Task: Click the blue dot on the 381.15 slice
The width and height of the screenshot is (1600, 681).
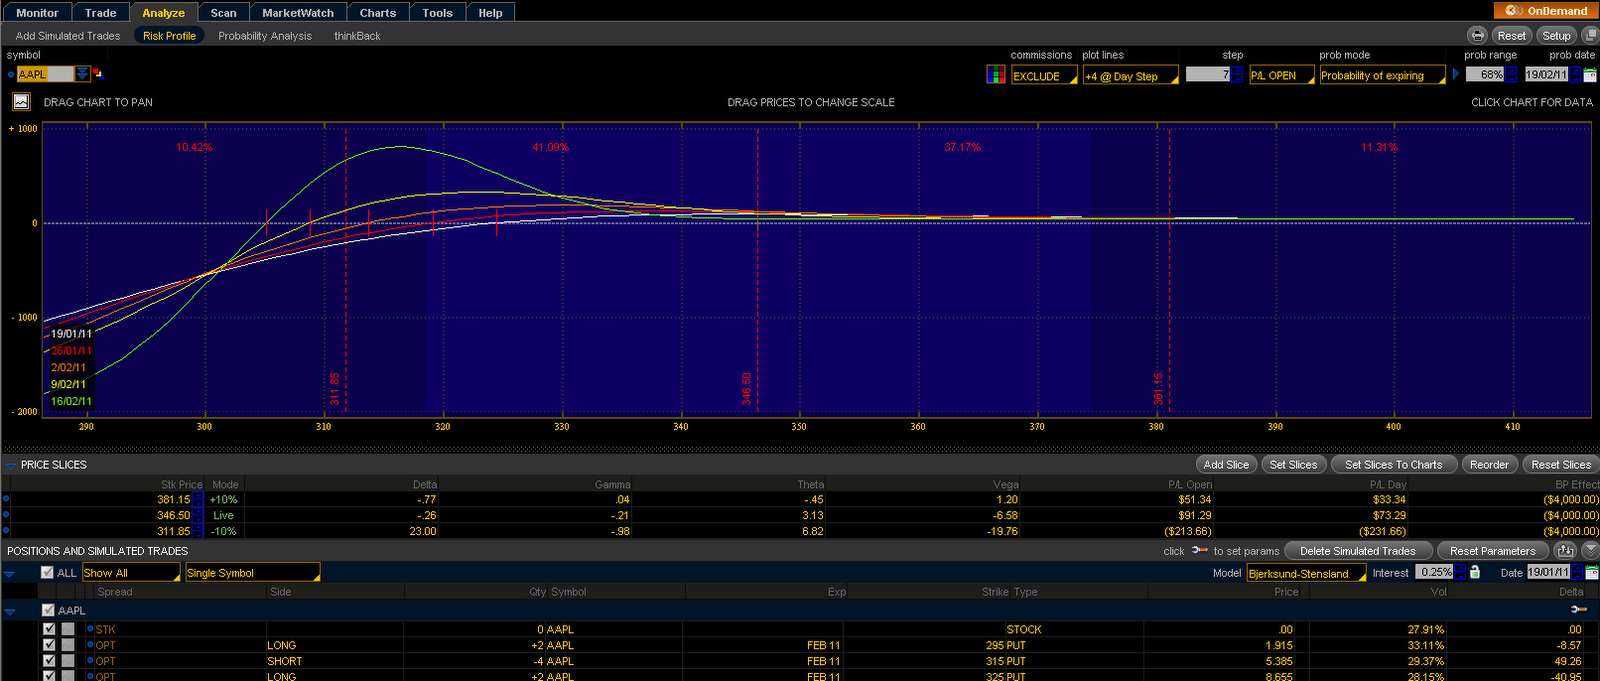Action: click(6, 499)
